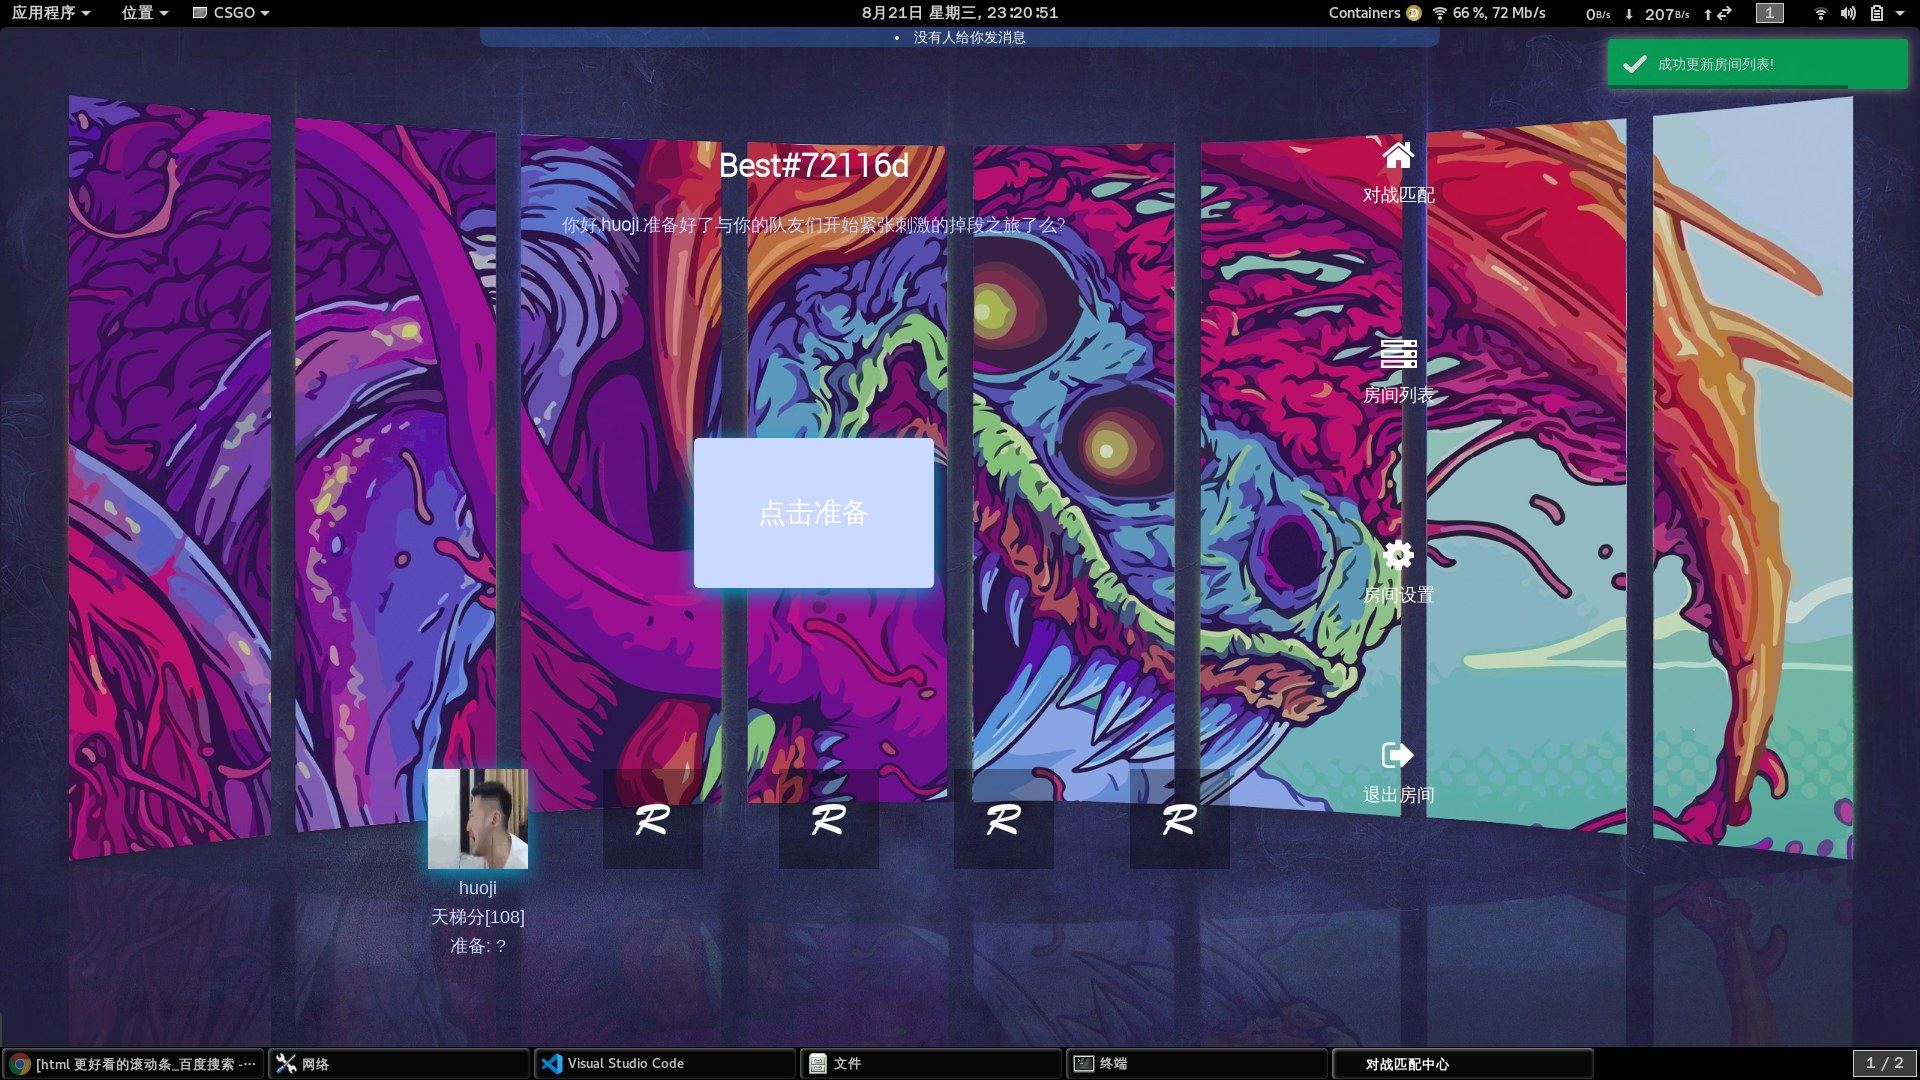Click the WiFi 66%, 72 Mb/s indicator

click(1489, 13)
